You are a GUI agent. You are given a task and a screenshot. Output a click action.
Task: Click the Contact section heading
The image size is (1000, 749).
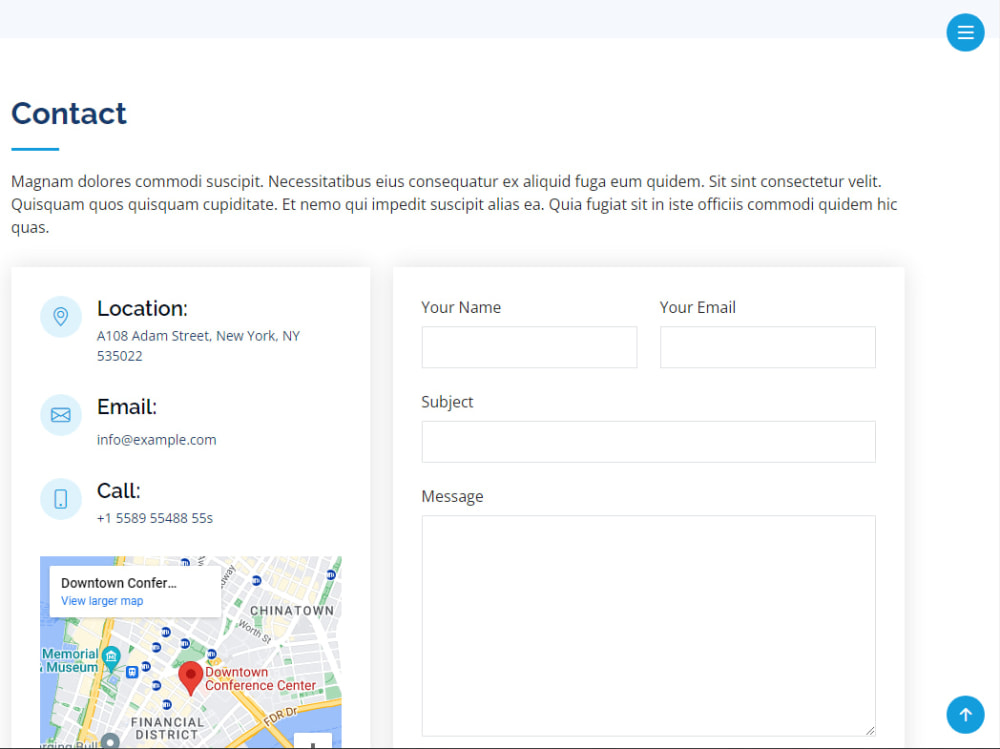(69, 114)
